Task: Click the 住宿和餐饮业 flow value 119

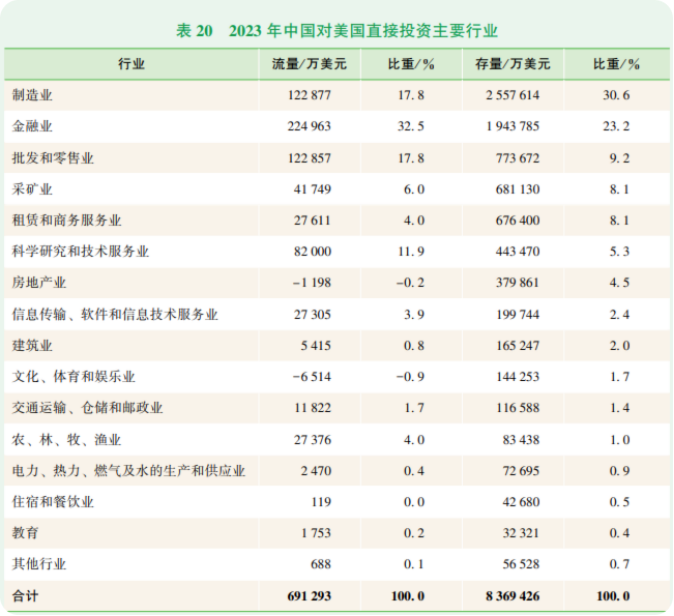Action: 320,502
